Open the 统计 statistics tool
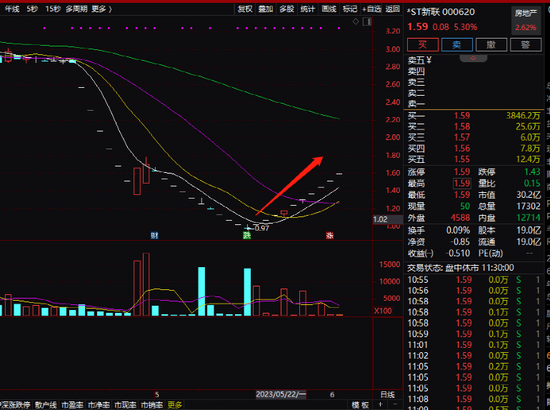The width and height of the screenshot is (550, 410). pyautogui.click(x=308, y=9)
